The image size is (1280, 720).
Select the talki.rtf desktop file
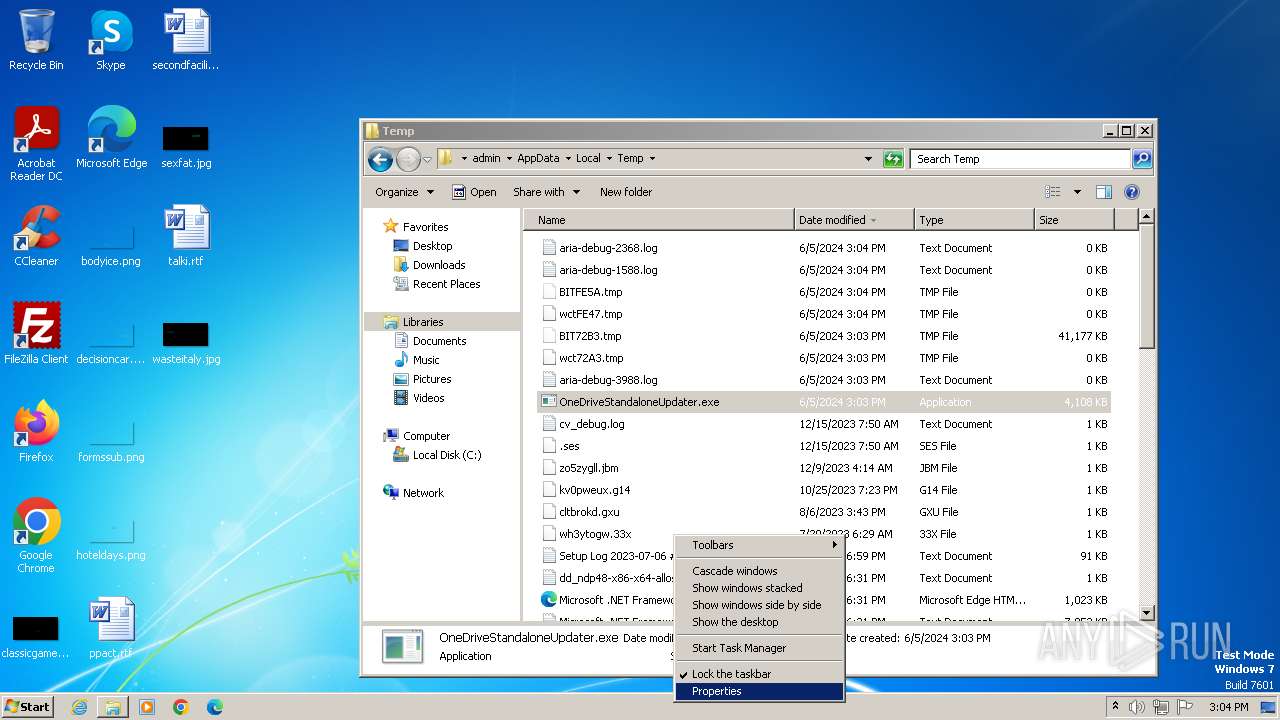185,235
